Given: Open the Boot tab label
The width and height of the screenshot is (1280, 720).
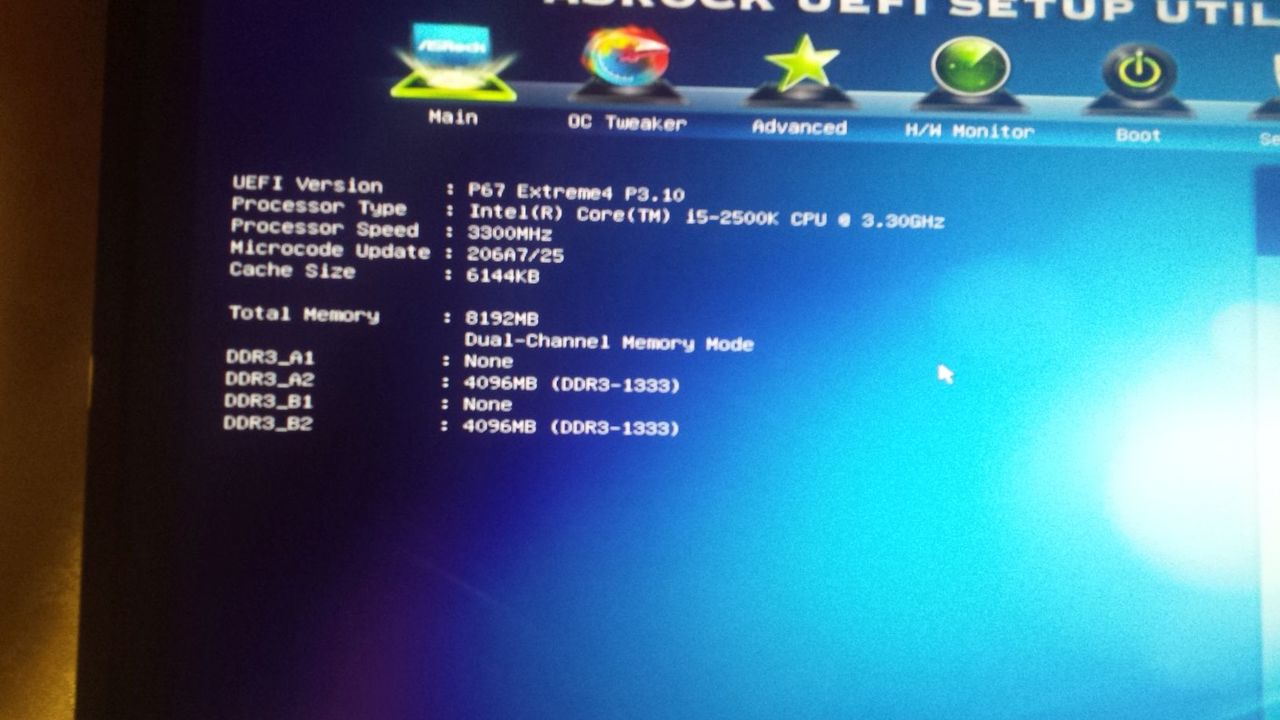Looking at the screenshot, I should coord(1138,135).
